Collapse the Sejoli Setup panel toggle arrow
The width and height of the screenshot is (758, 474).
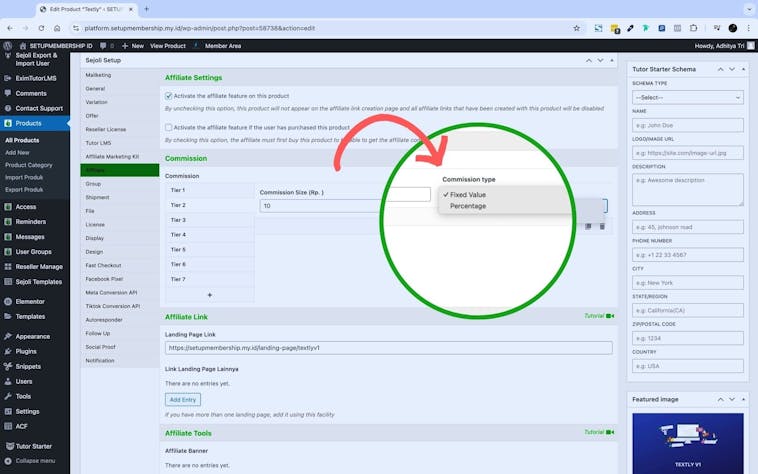610,60
